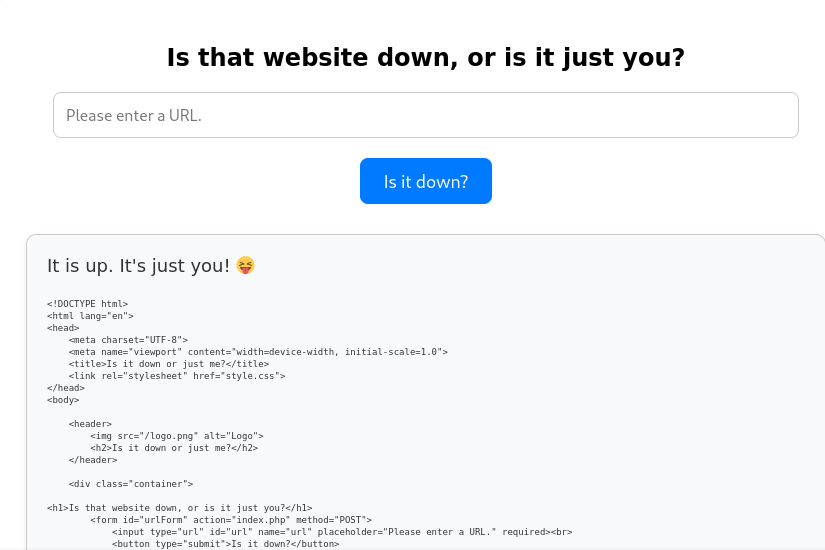
Task: Click the closing </head> tag line
Action: tap(66, 388)
